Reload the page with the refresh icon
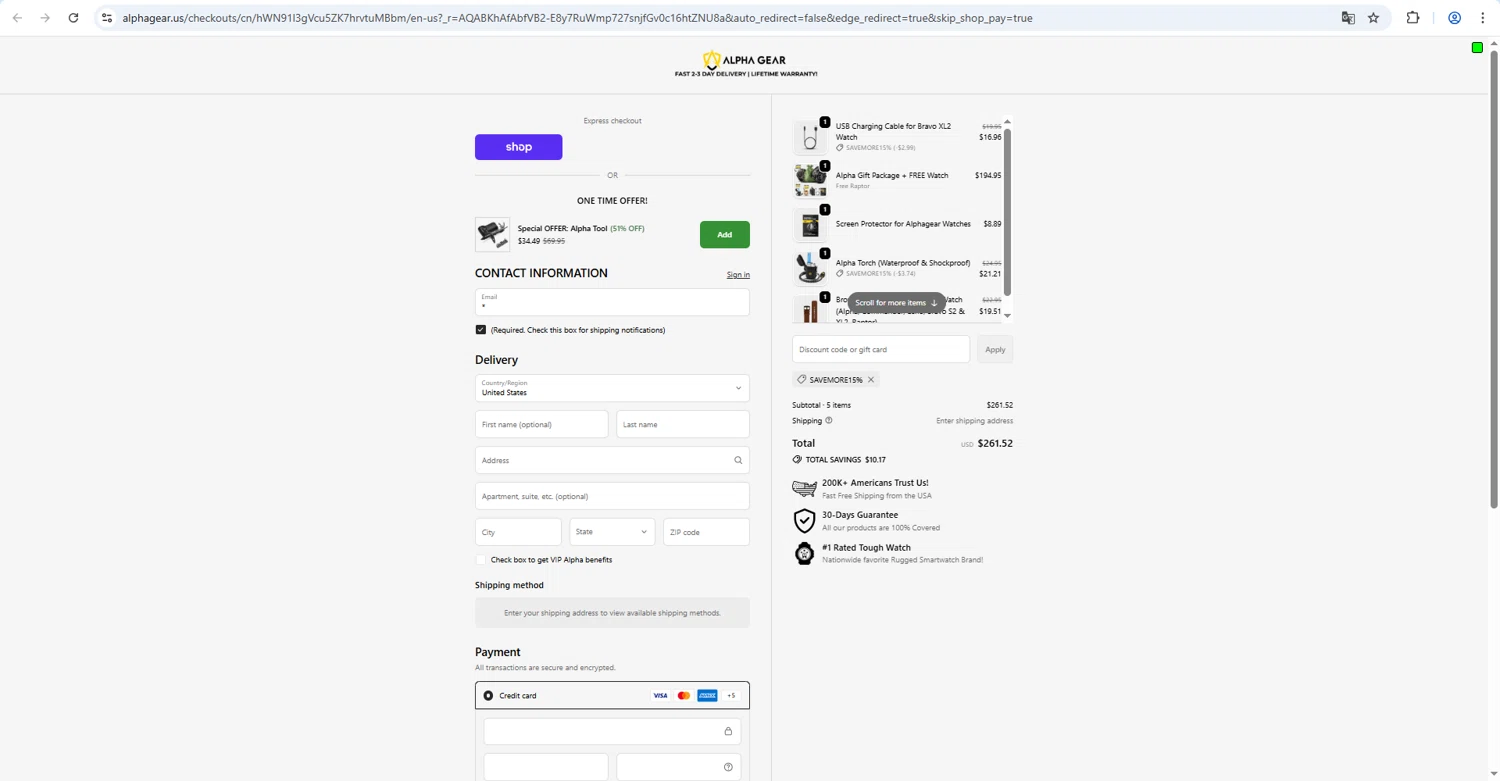 click(x=73, y=18)
